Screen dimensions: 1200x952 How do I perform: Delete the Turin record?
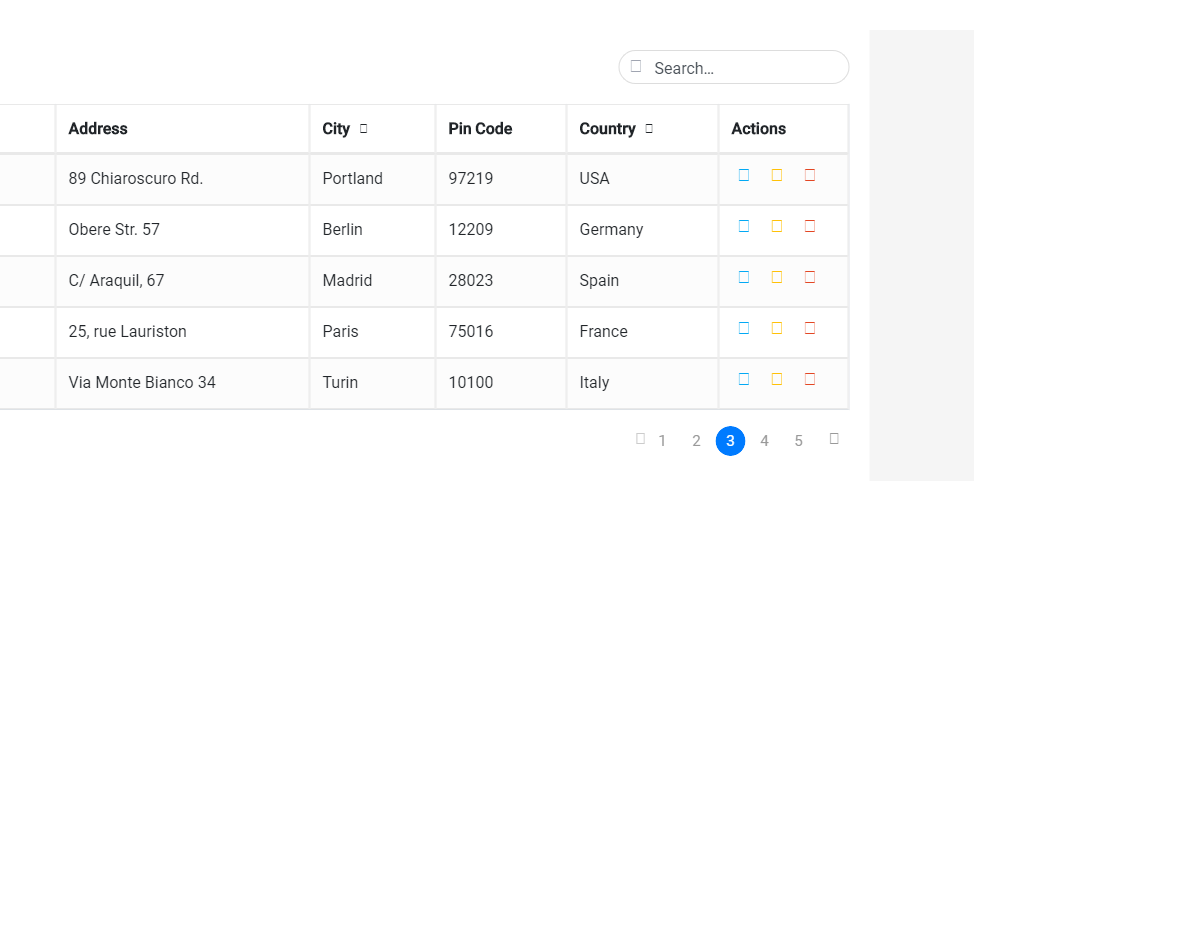[809, 379]
